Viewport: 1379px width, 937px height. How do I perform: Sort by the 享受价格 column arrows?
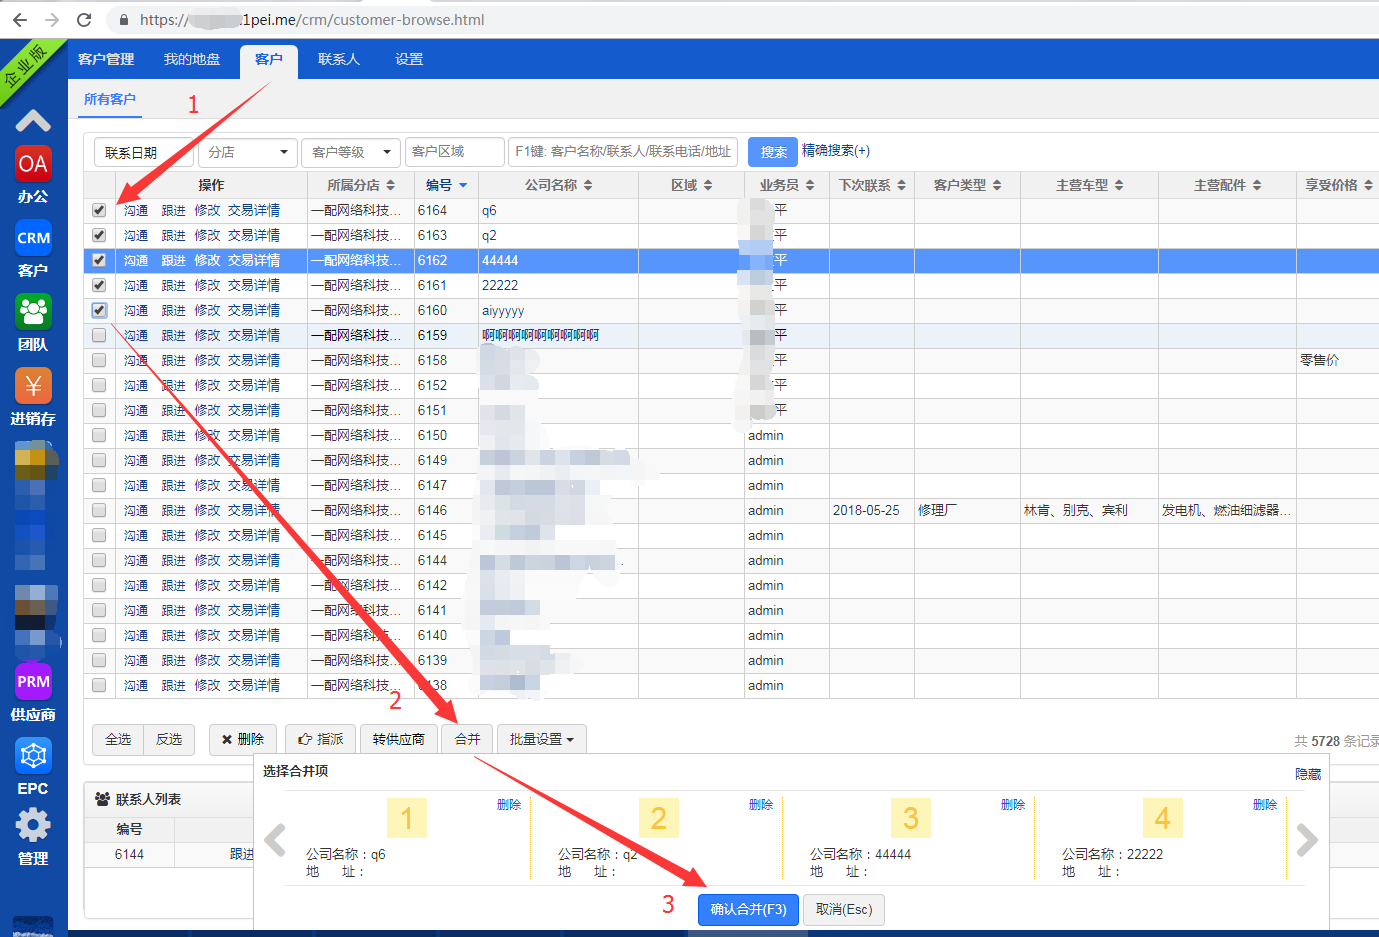click(1368, 185)
